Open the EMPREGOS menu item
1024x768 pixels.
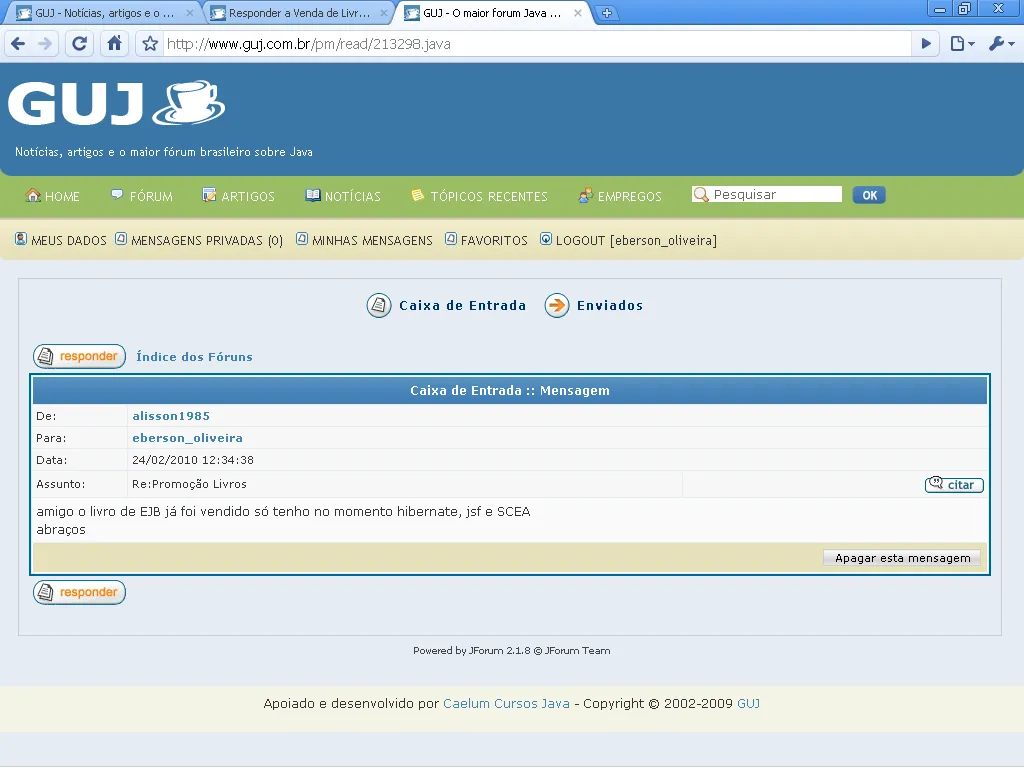630,197
